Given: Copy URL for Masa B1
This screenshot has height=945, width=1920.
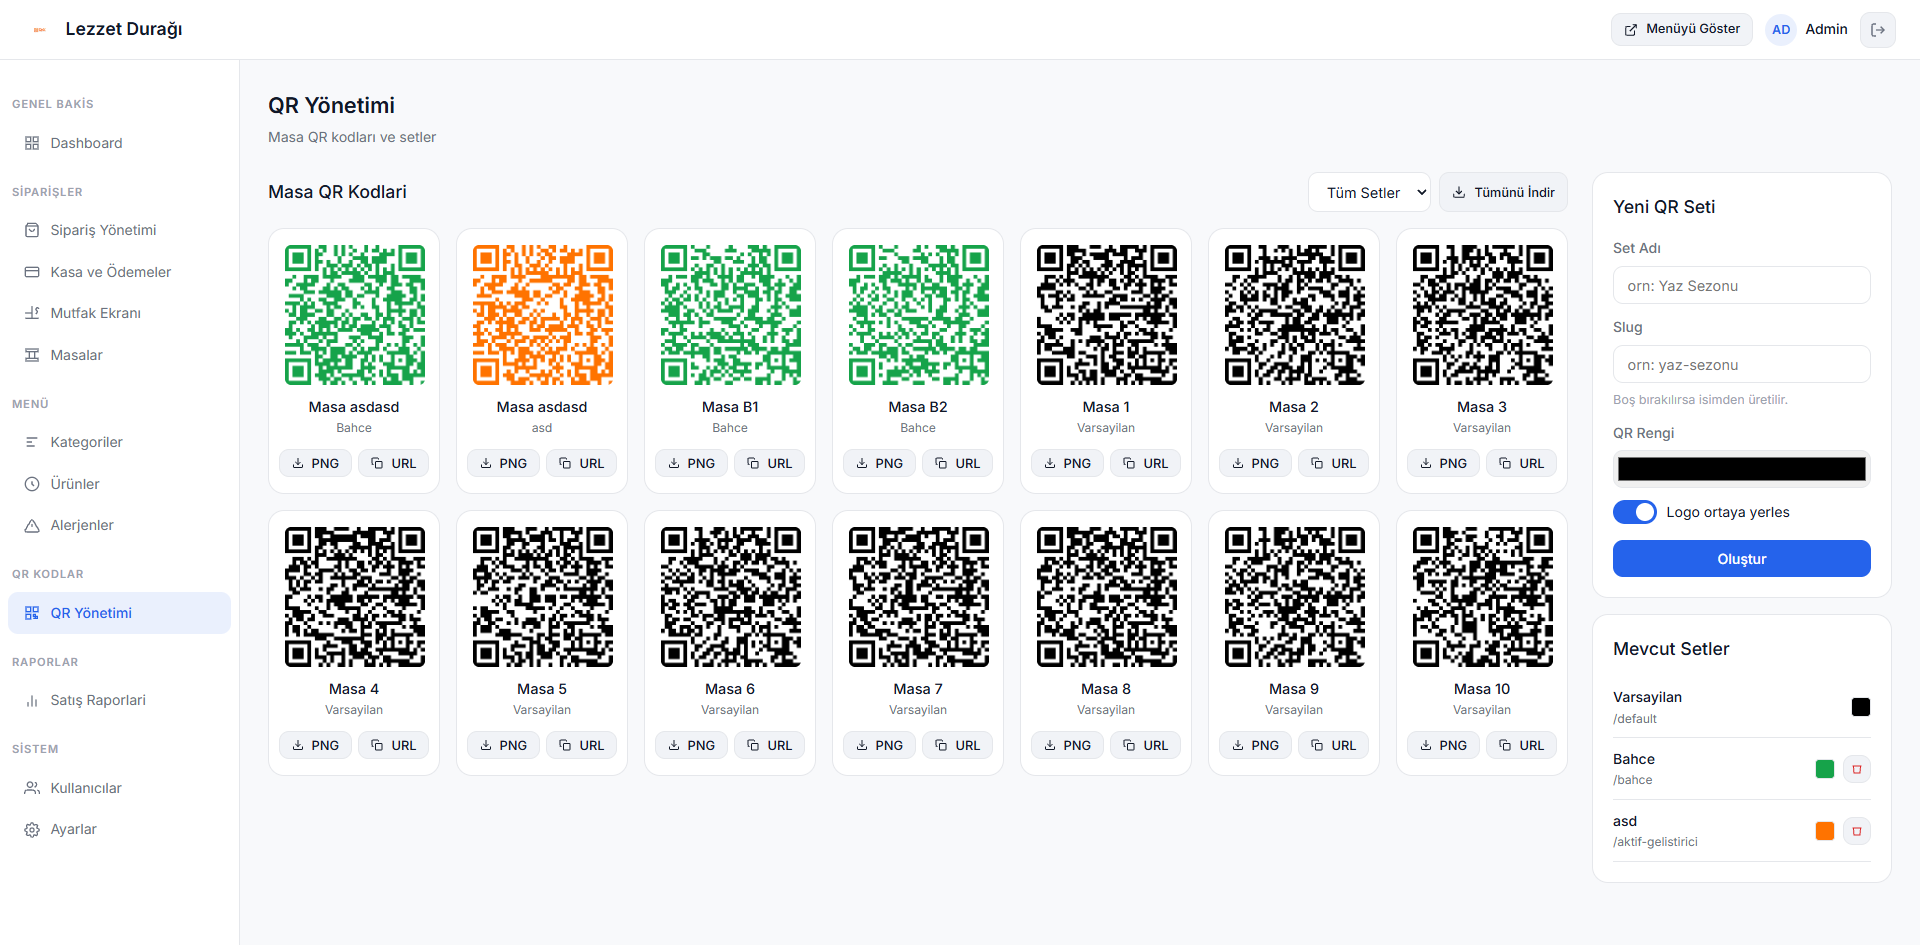Looking at the screenshot, I should click(769, 463).
